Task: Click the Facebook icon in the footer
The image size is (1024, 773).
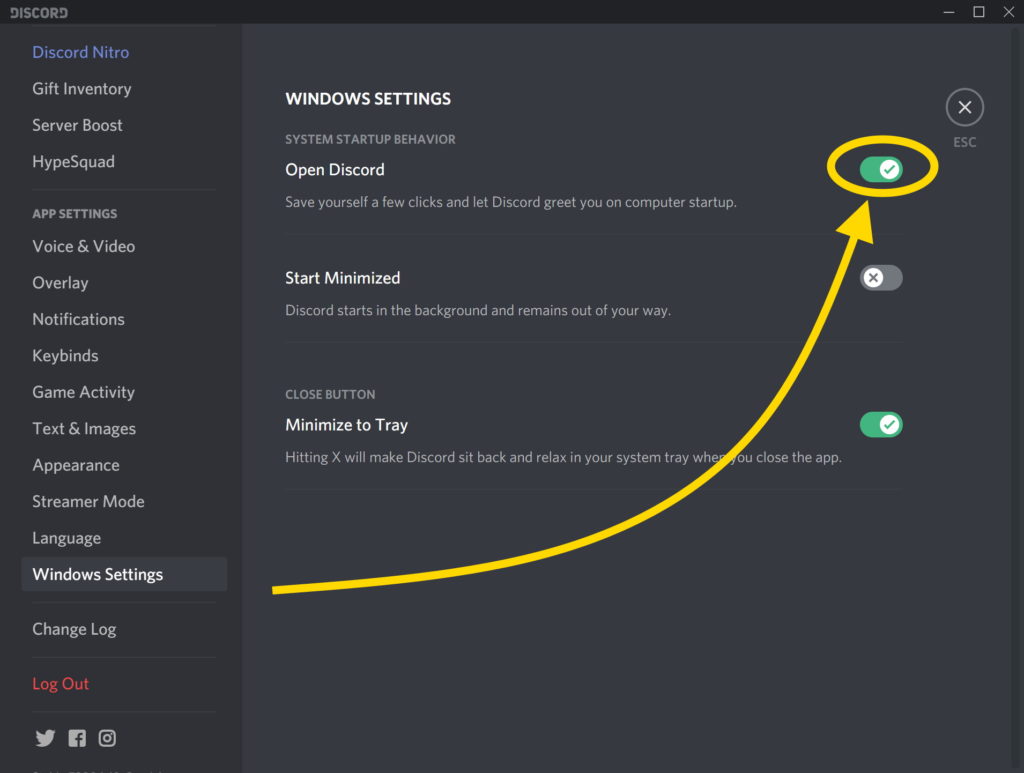Action: click(x=76, y=738)
